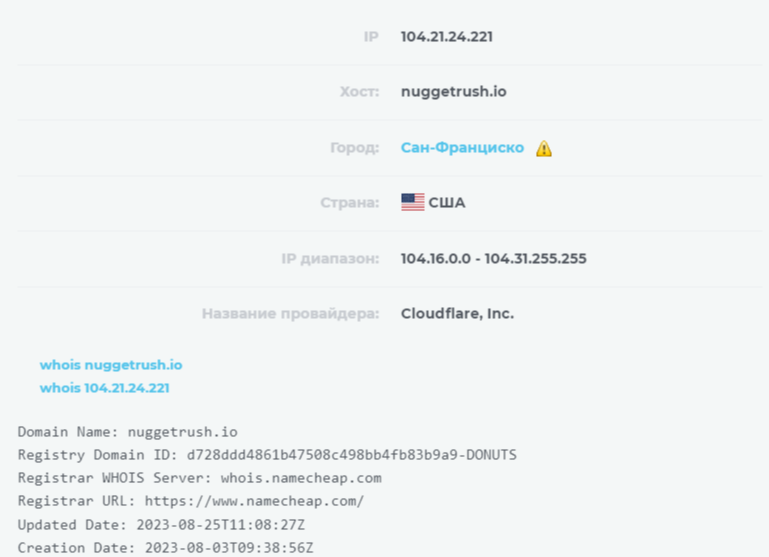Click the IP диапазон field label
769x557 pixels.
(x=330, y=259)
